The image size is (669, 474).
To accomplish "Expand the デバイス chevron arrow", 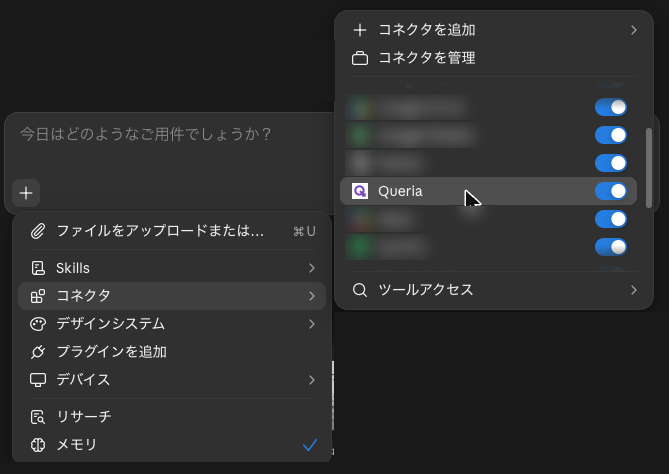I will [x=312, y=380].
